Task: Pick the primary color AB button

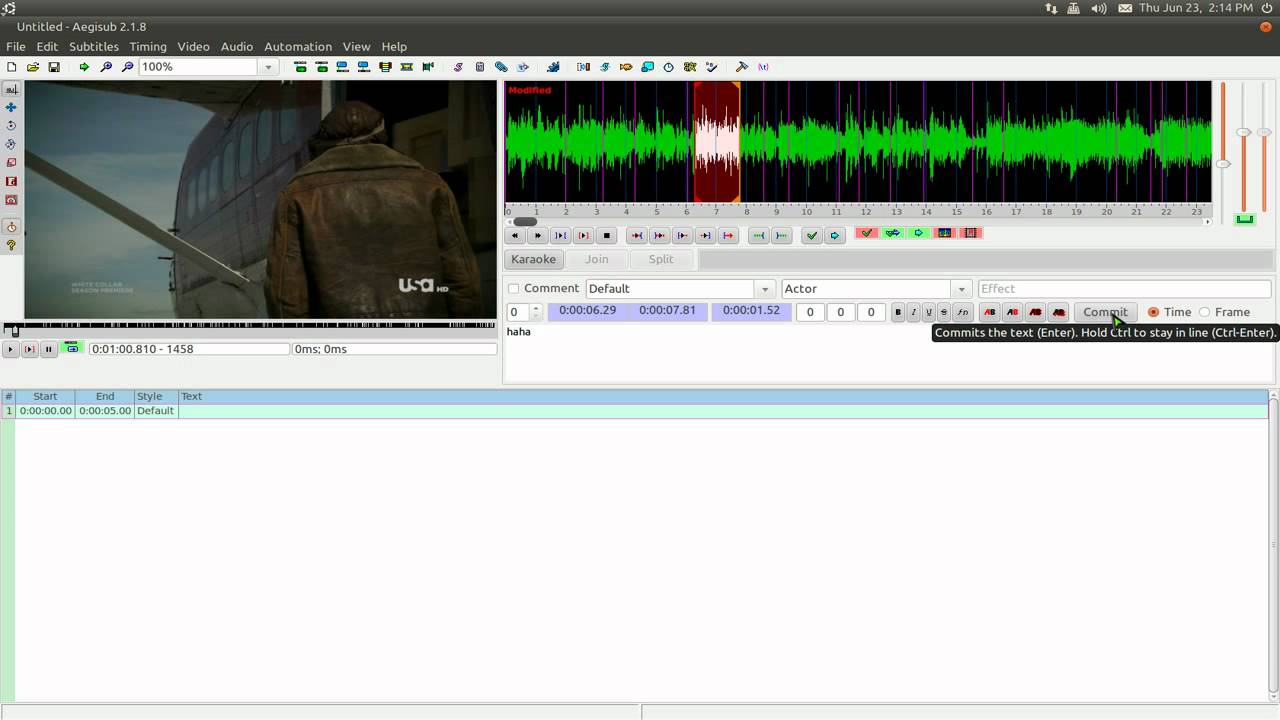Action: pos(990,313)
